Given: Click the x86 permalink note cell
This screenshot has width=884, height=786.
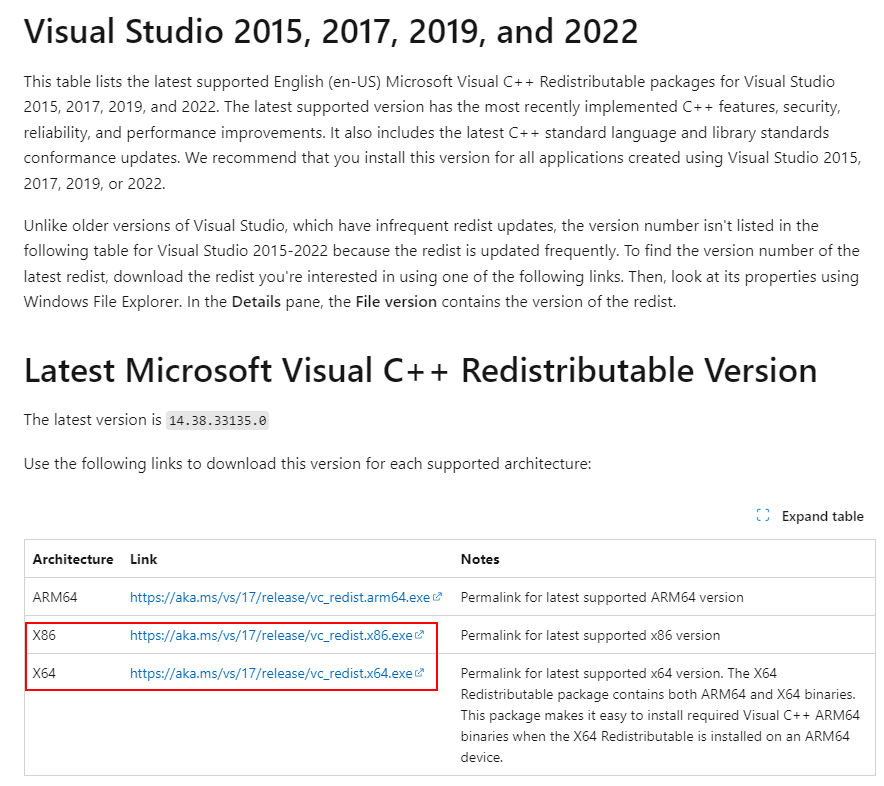Looking at the screenshot, I should pyautogui.click(x=590, y=635).
